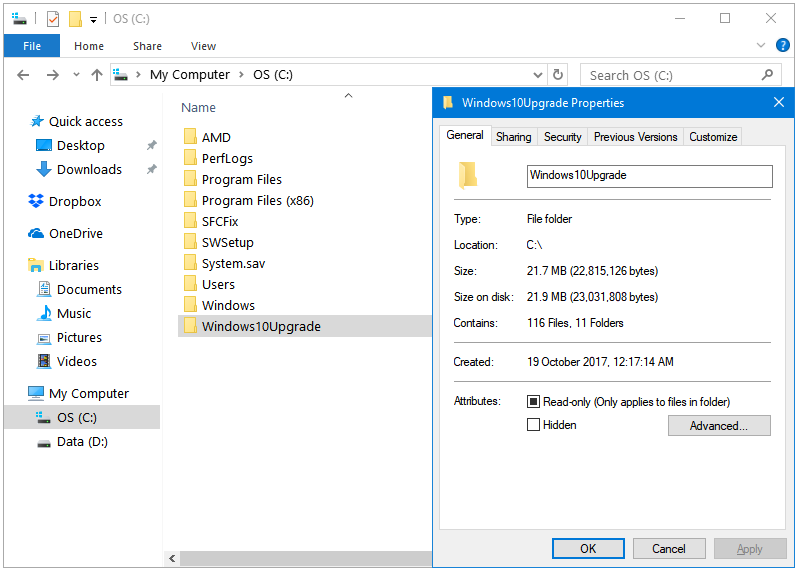The height and width of the screenshot is (571, 798).
Task: Click the New Folder quick access icon
Action: tap(75, 19)
